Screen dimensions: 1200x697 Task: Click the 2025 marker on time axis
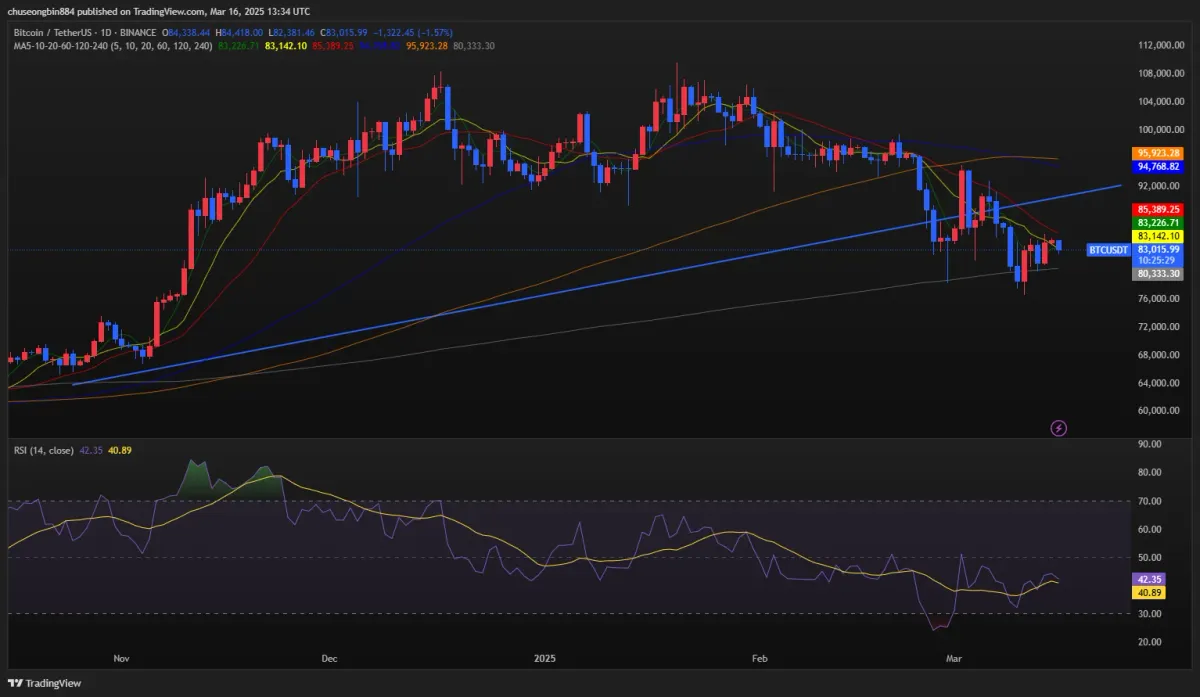(545, 659)
